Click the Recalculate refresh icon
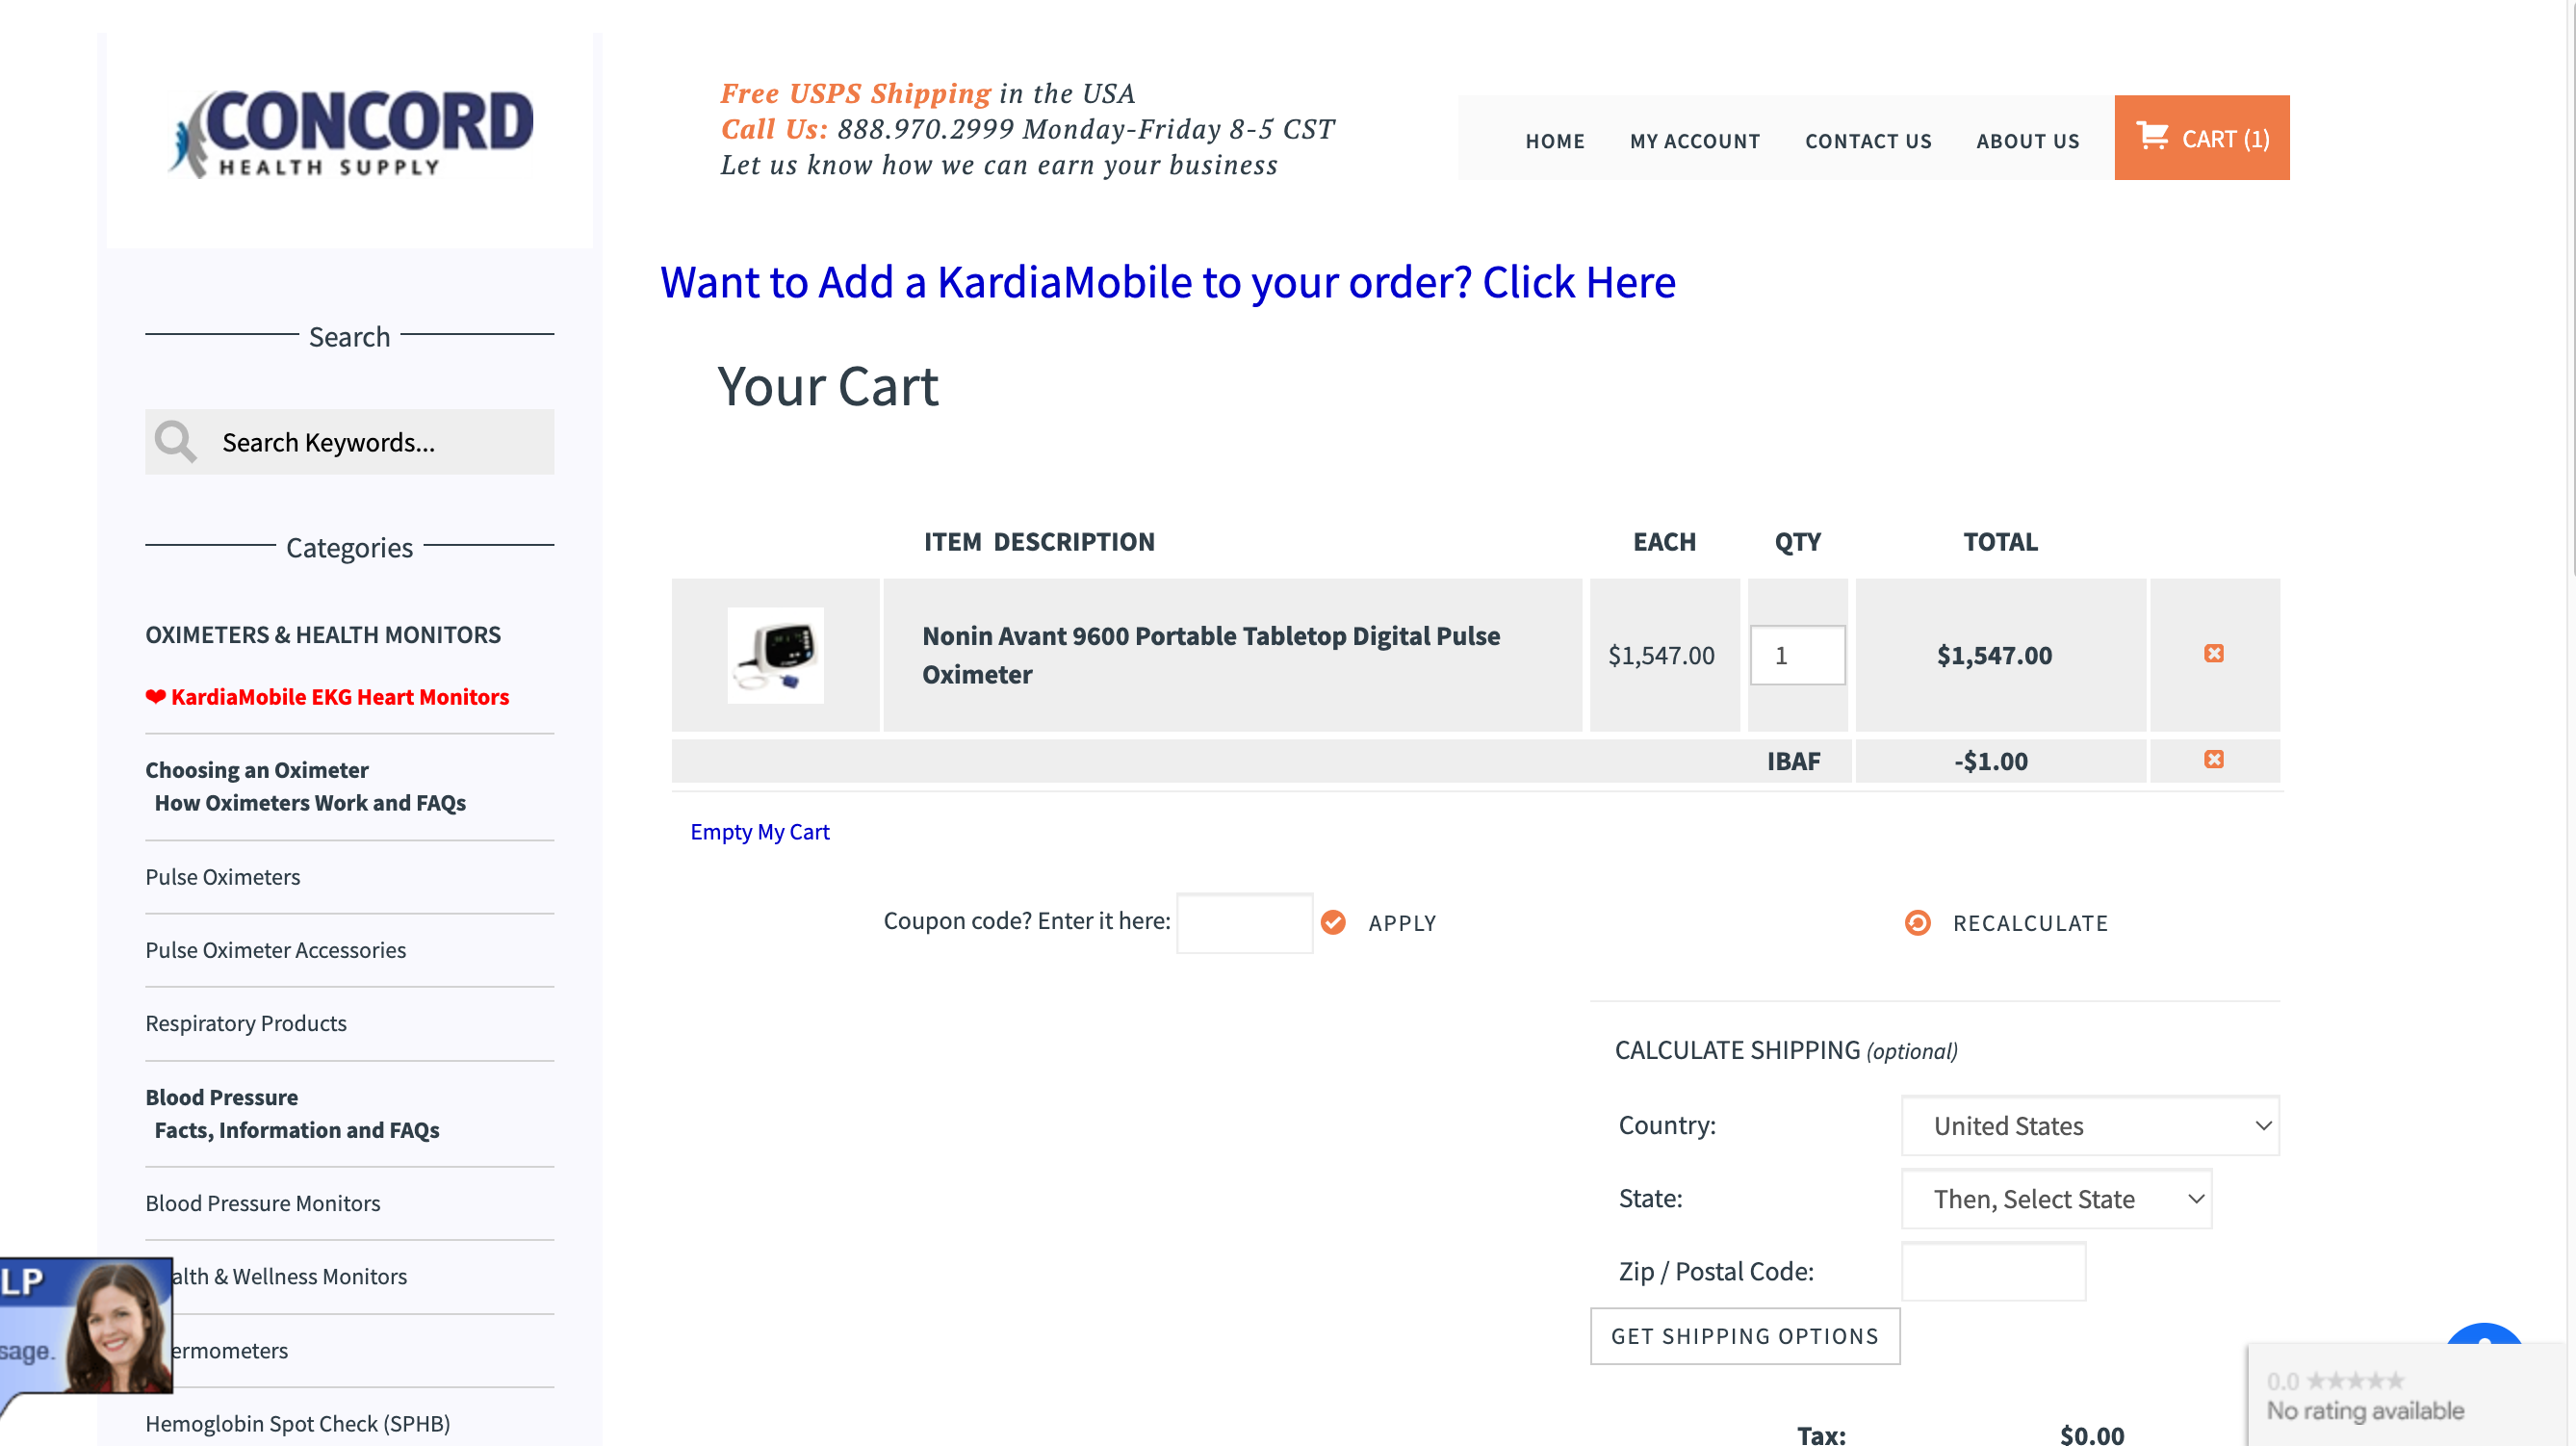 click(1917, 923)
